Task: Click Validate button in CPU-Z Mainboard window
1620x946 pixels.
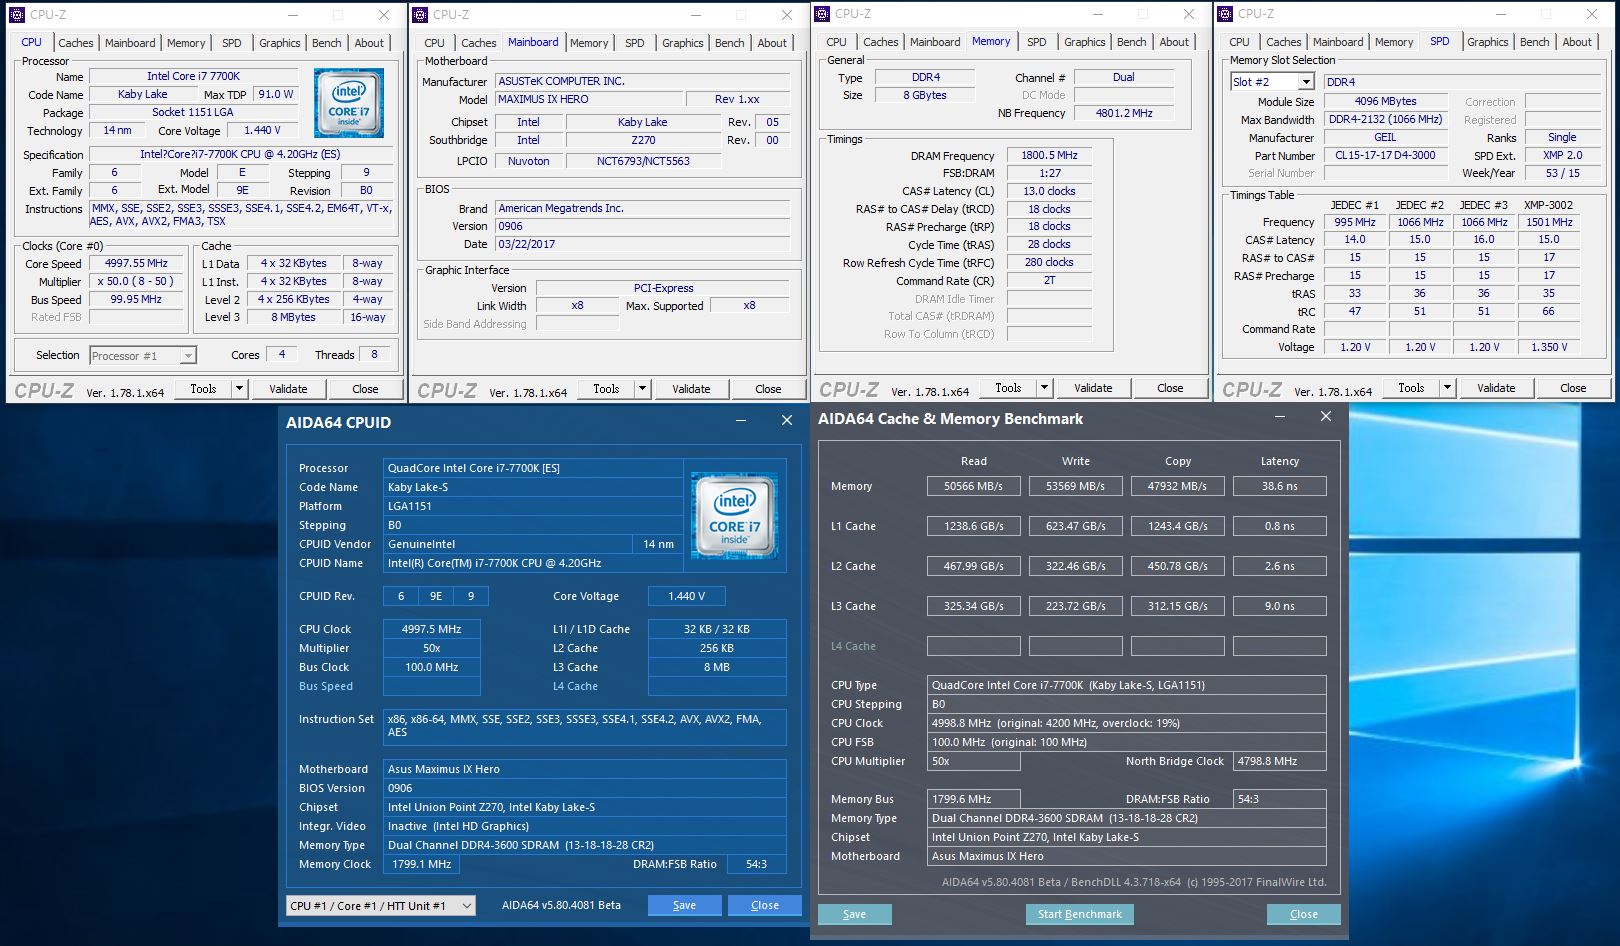Action: point(691,389)
